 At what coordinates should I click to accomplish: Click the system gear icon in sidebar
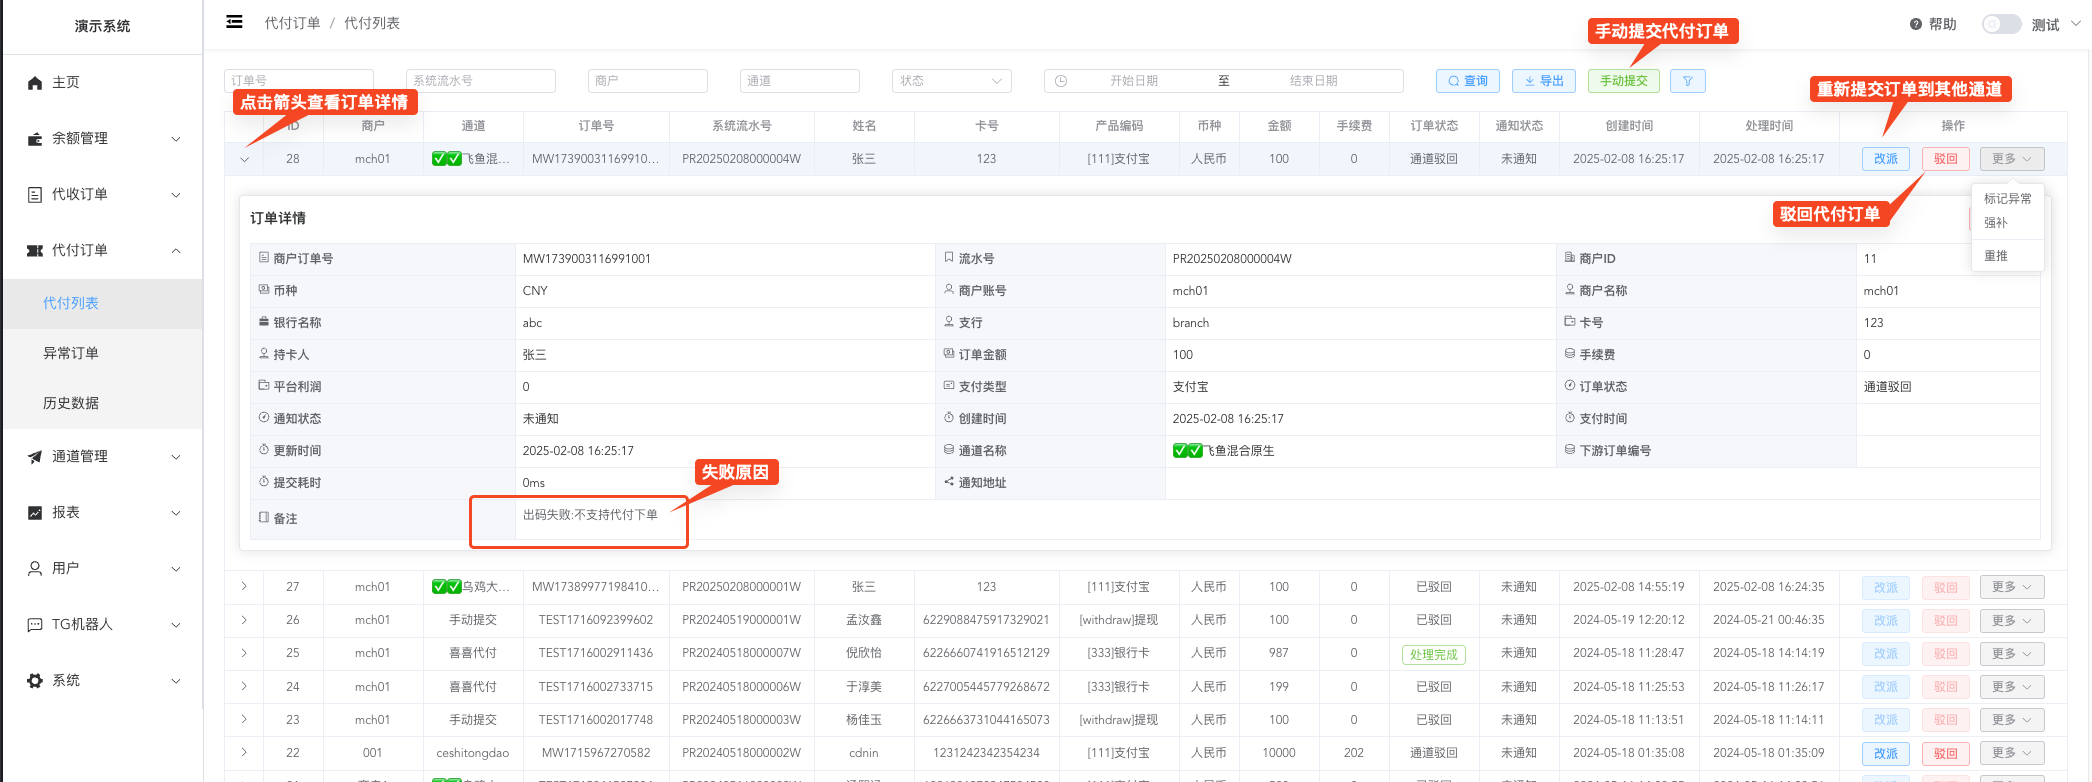point(35,681)
